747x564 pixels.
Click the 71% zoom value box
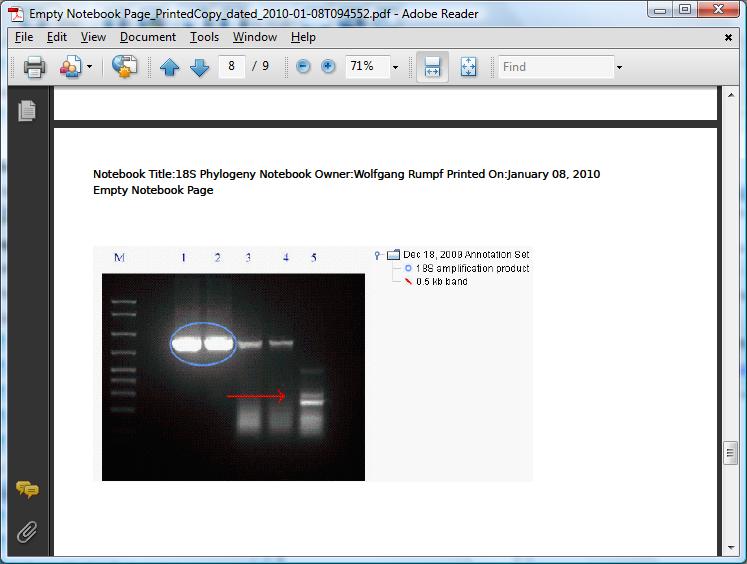pyautogui.click(x=368, y=66)
